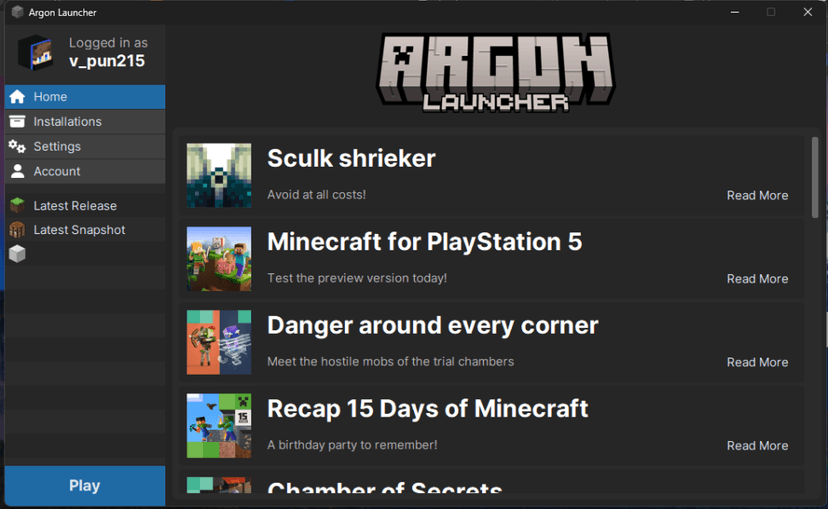Click the Home house icon
The width and height of the screenshot is (828, 509).
(17, 97)
